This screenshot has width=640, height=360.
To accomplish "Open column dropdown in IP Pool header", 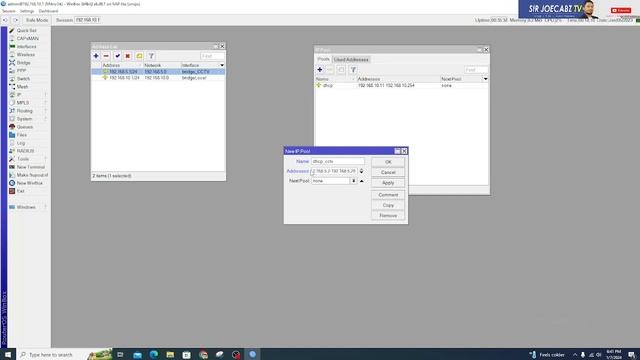I will point(485,79).
